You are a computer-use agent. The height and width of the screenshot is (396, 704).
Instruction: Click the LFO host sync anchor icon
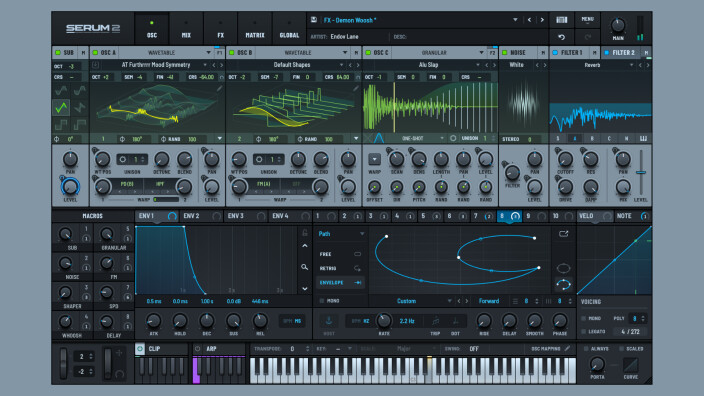click(x=329, y=321)
